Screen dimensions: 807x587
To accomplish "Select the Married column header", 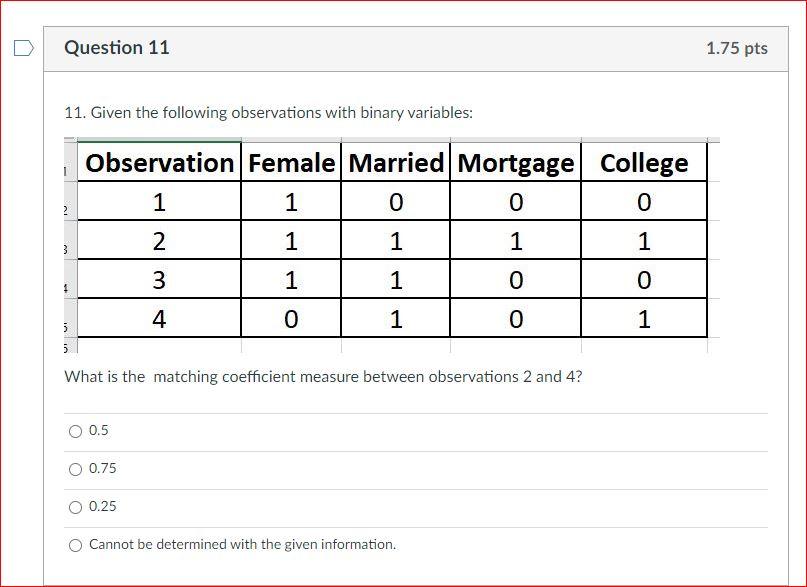I will [396, 162].
